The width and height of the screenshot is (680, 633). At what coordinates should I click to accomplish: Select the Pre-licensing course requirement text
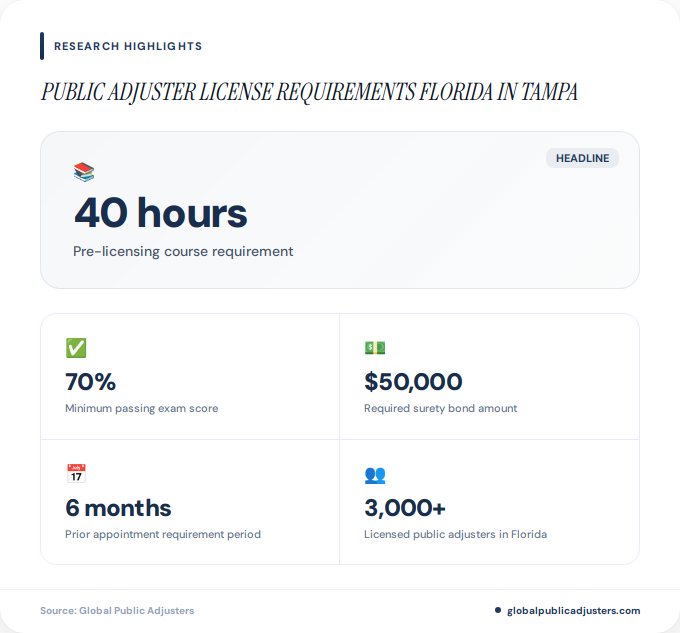pyautogui.click(x=183, y=251)
